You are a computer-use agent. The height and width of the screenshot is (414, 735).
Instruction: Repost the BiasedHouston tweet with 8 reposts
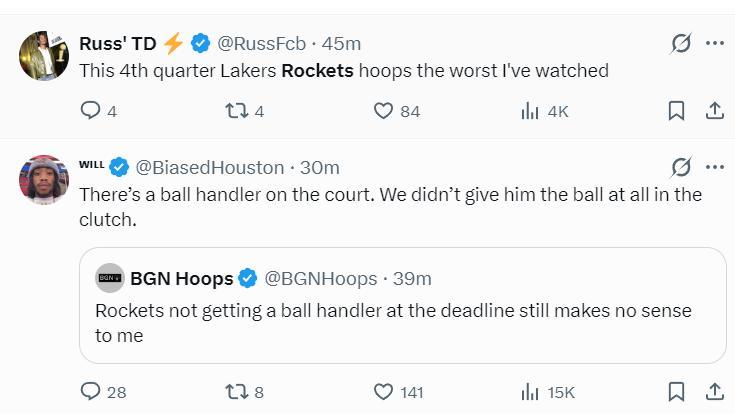coord(236,391)
